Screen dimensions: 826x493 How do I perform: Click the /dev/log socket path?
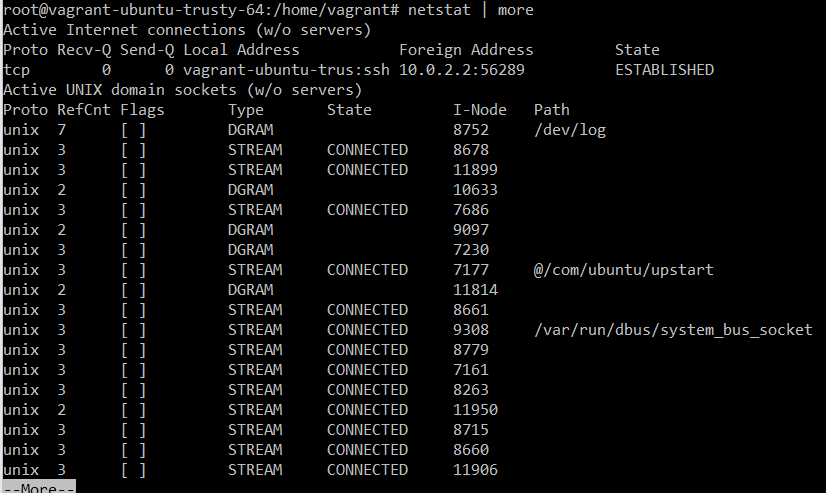(x=570, y=130)
